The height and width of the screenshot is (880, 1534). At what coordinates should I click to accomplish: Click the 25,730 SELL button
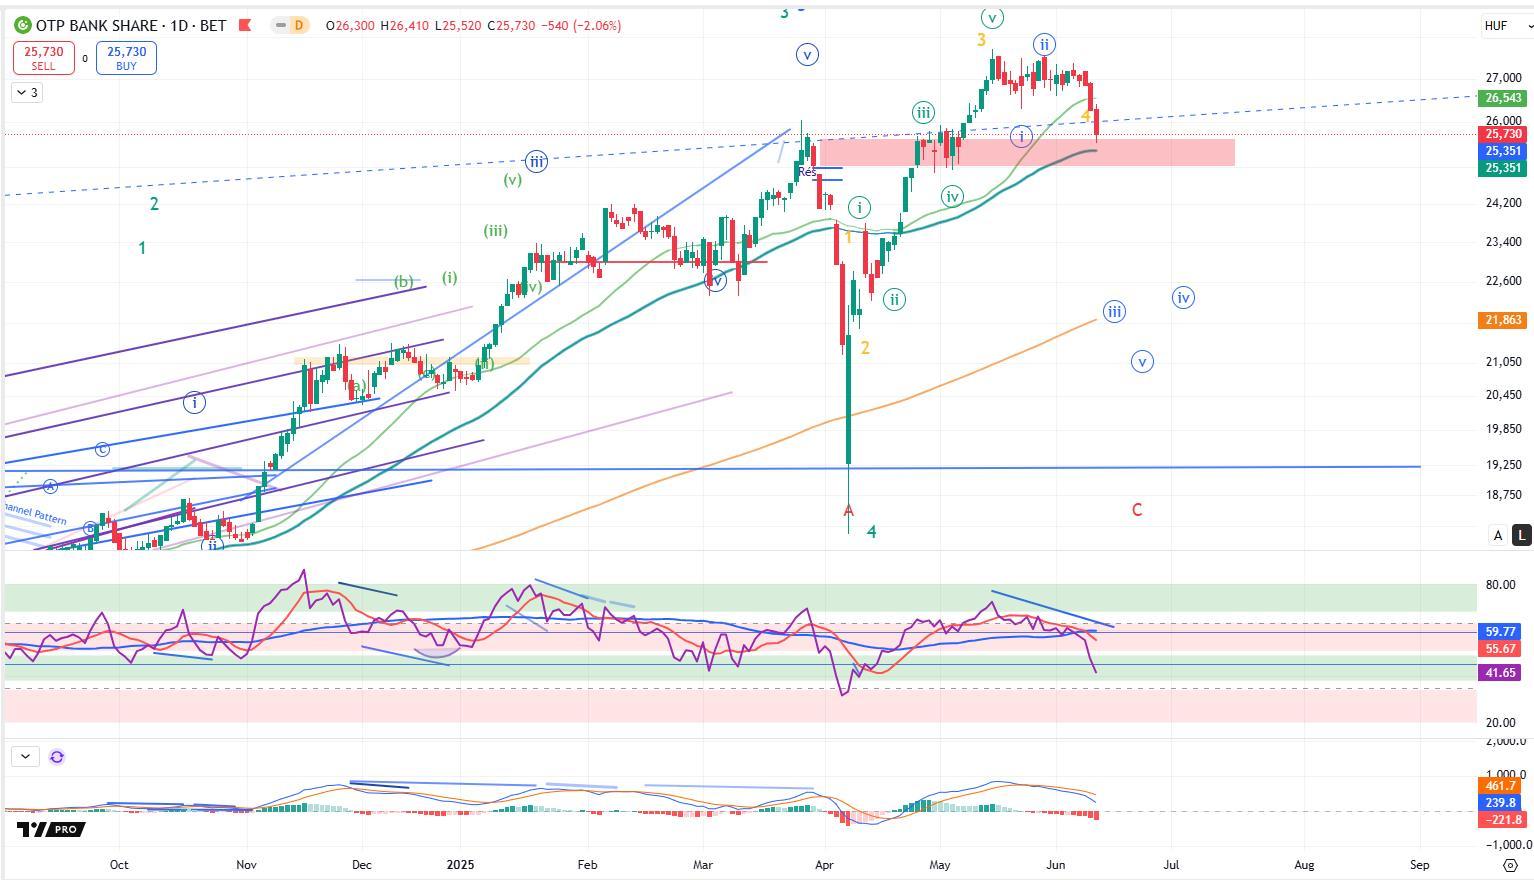click(44, 58)
